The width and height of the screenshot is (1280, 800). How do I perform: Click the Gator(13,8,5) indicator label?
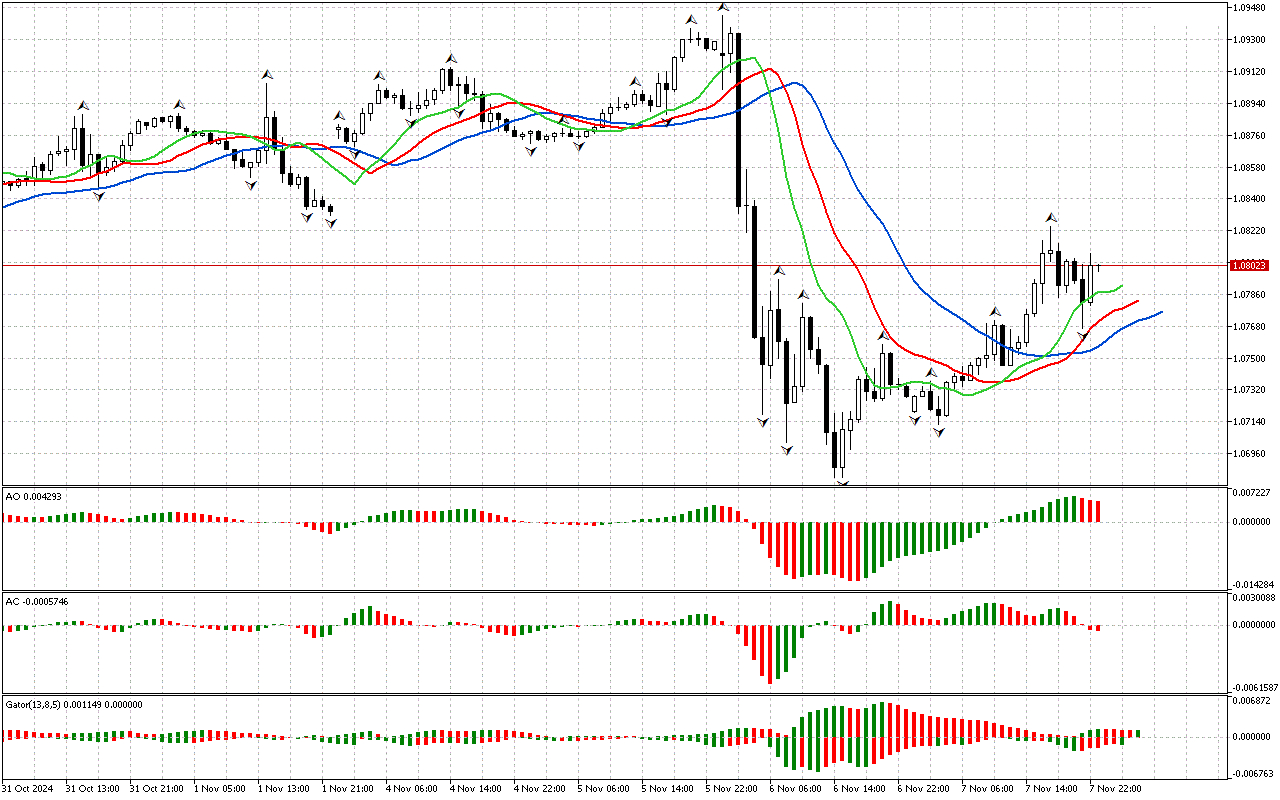point(74,704)
